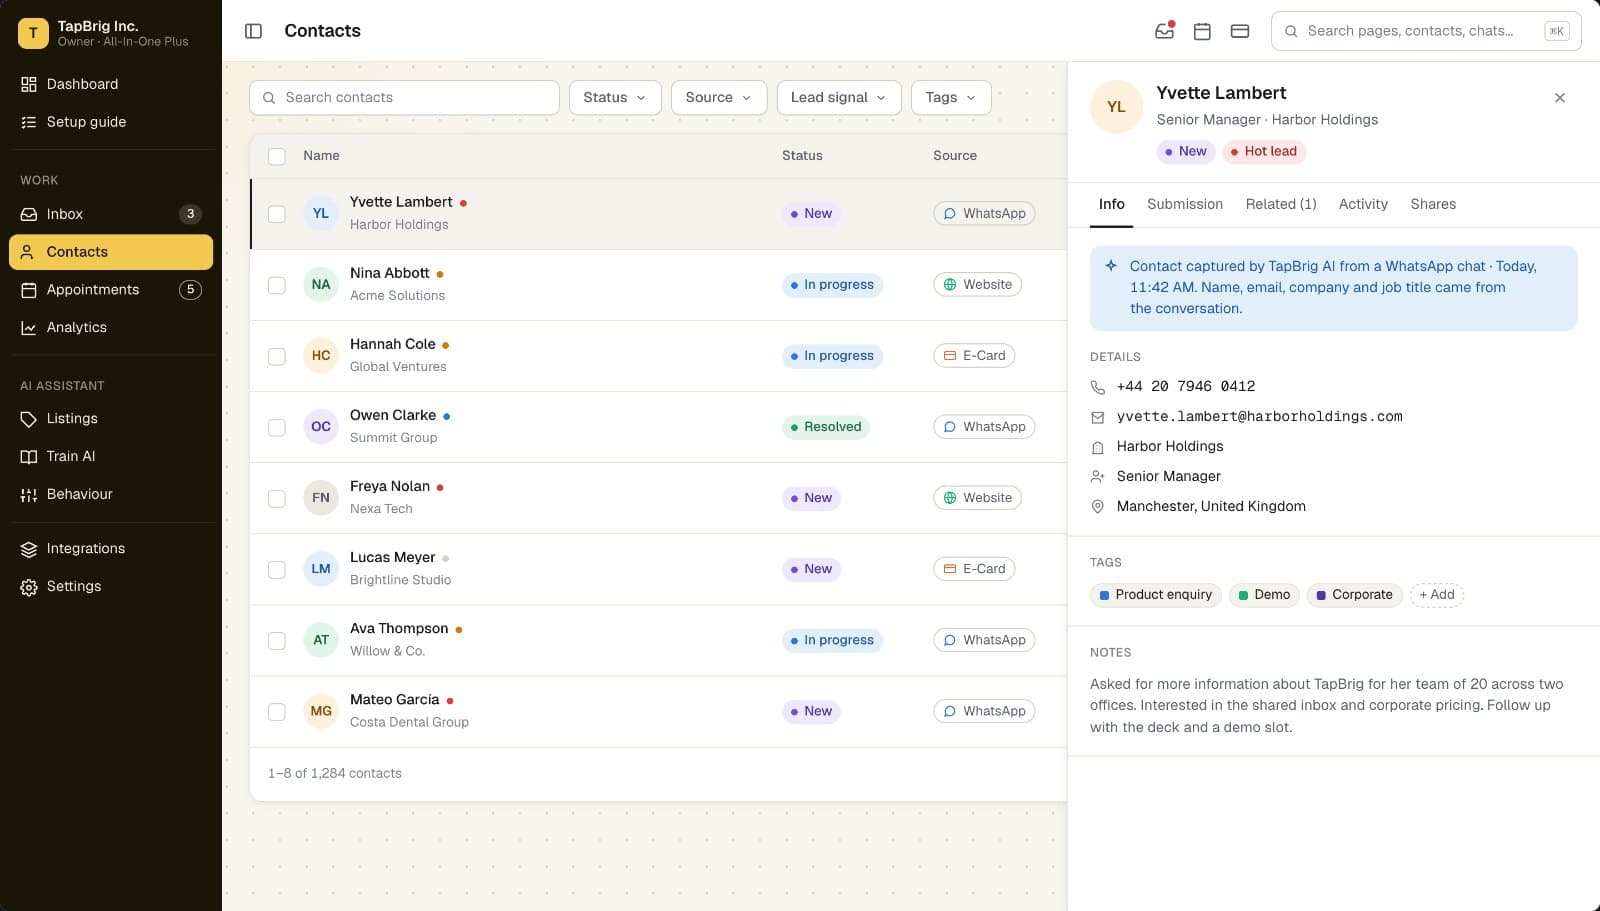
Task: Open the Shares tab
Action: (x=1433, y=204)
